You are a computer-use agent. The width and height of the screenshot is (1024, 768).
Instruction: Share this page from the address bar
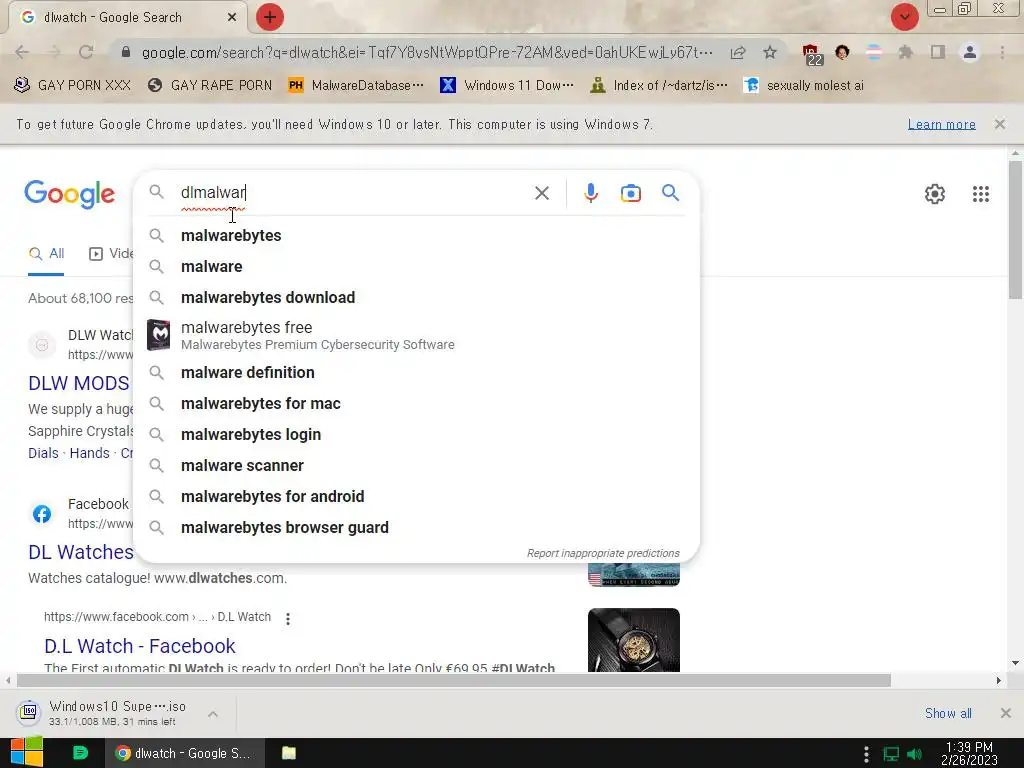pyautogui.click(x=738, y=52)
